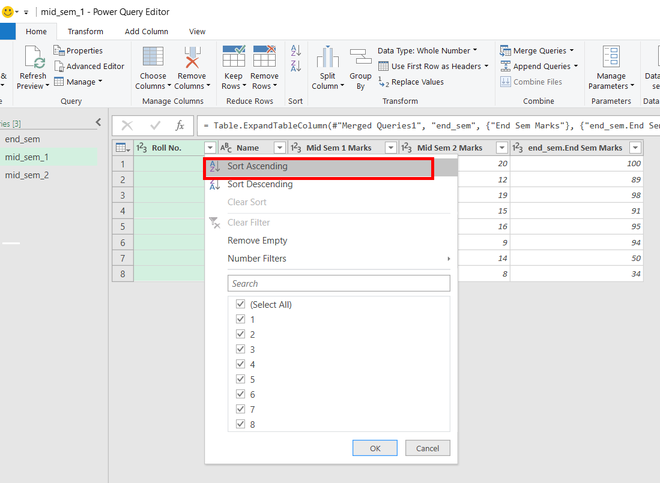Uncheck the filter value 3 checkbox
The image size is (660, 483).
tap(240, 349)
